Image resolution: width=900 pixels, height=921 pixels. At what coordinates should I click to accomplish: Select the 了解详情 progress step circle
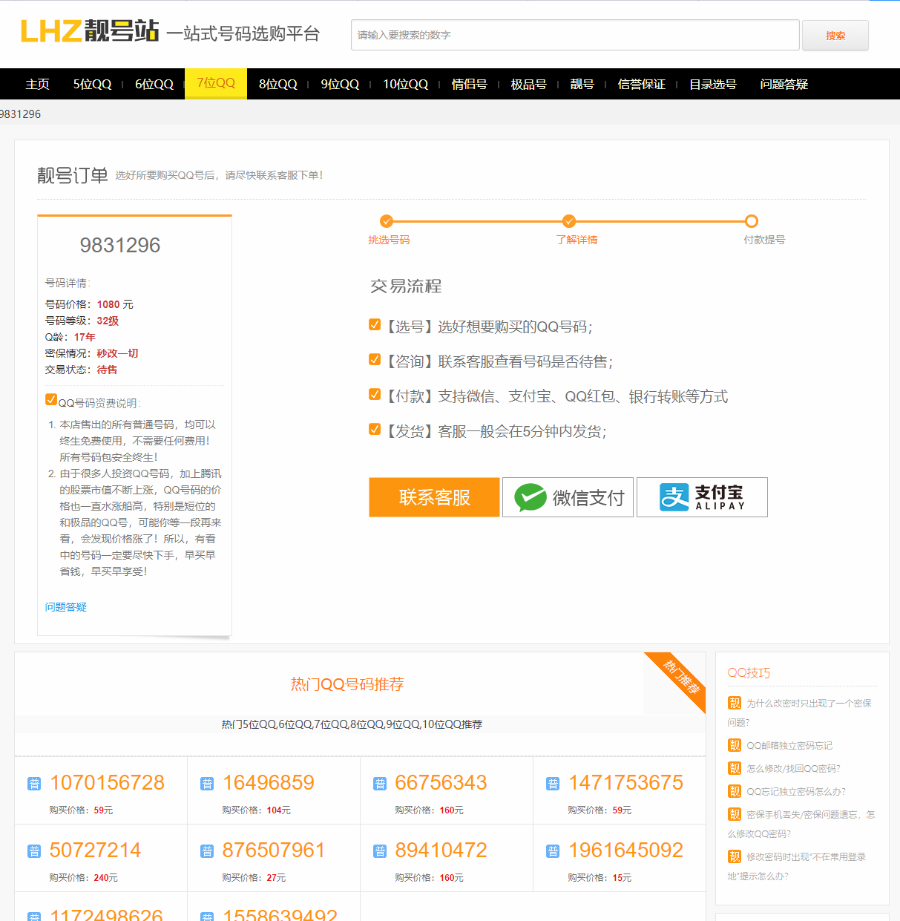click(x=569, y=221)
